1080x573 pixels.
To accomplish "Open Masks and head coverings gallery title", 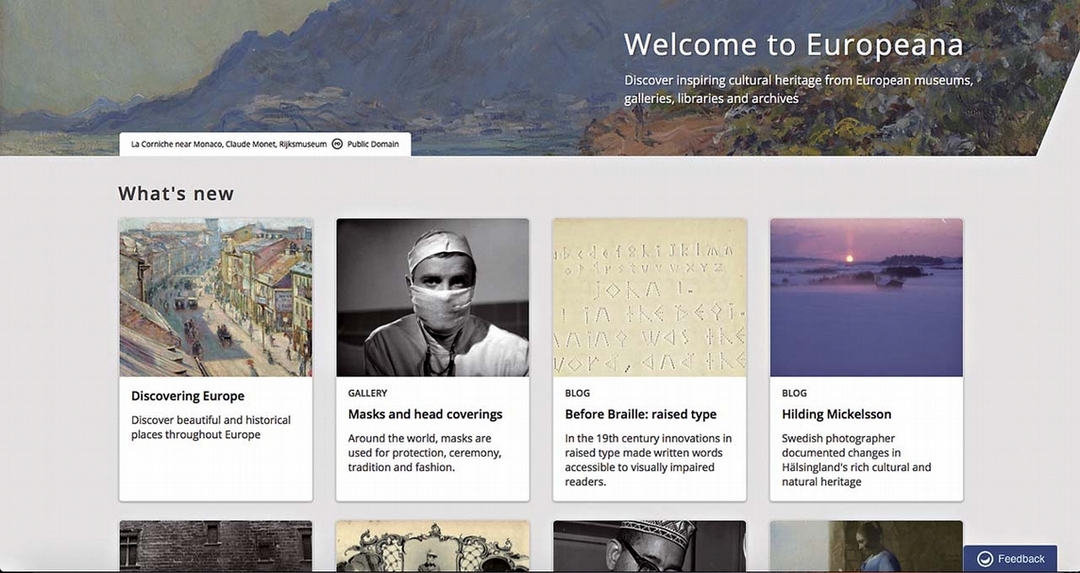I will pyautogui.click(x=425, y=414).
